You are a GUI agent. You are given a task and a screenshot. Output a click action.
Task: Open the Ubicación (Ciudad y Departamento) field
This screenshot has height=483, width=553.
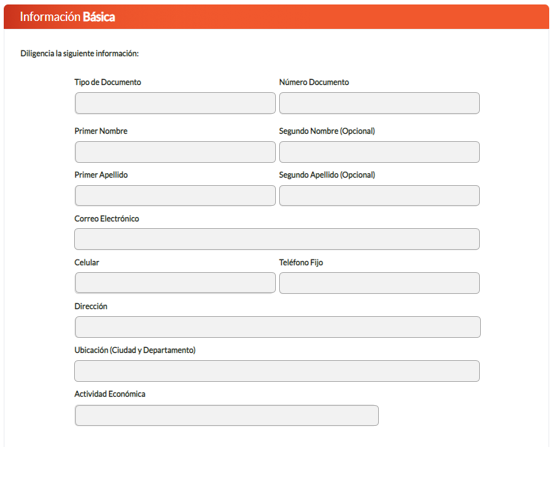pyautogui.click(x=277, y=371)
